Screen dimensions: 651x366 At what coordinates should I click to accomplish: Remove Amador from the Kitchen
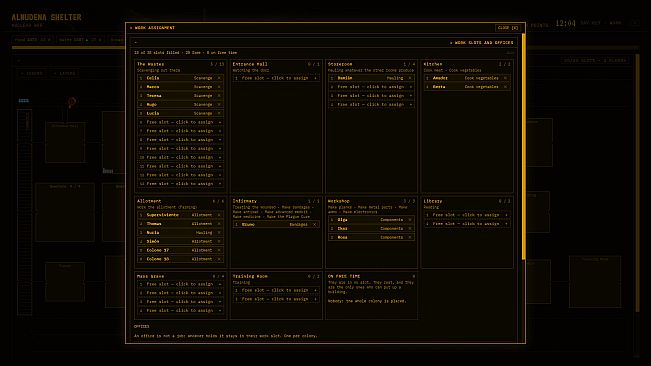[x=505, y=78]
